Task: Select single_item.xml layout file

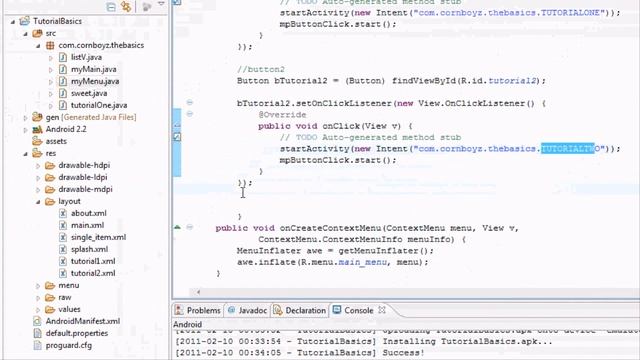Action: click(x=98, y=237)
